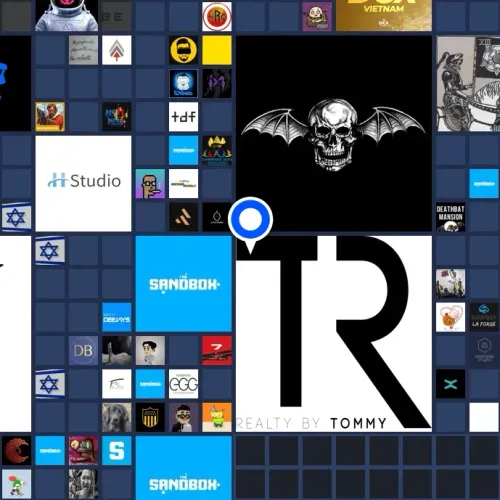Open the orange cartoon character tile

pyautogui.click(x=217, y=417)
